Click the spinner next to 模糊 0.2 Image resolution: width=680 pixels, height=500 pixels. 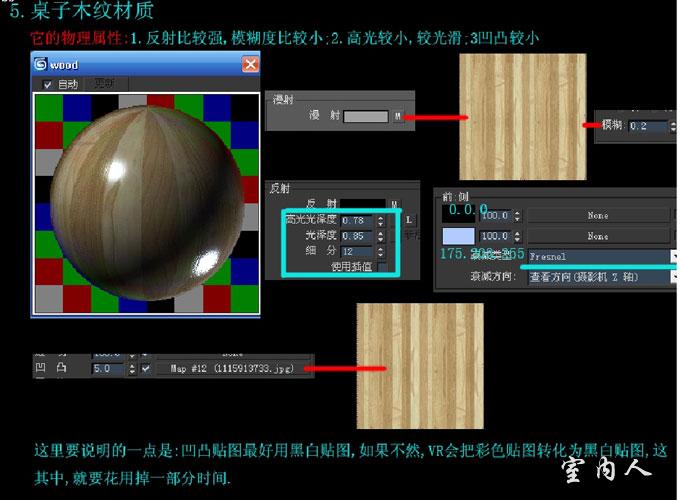672,126
